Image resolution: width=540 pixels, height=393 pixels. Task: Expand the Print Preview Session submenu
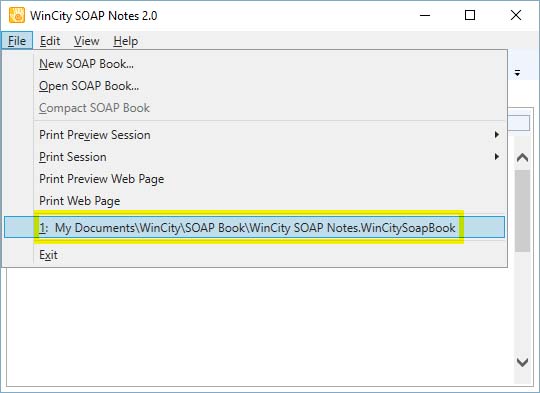click(255, 135)
